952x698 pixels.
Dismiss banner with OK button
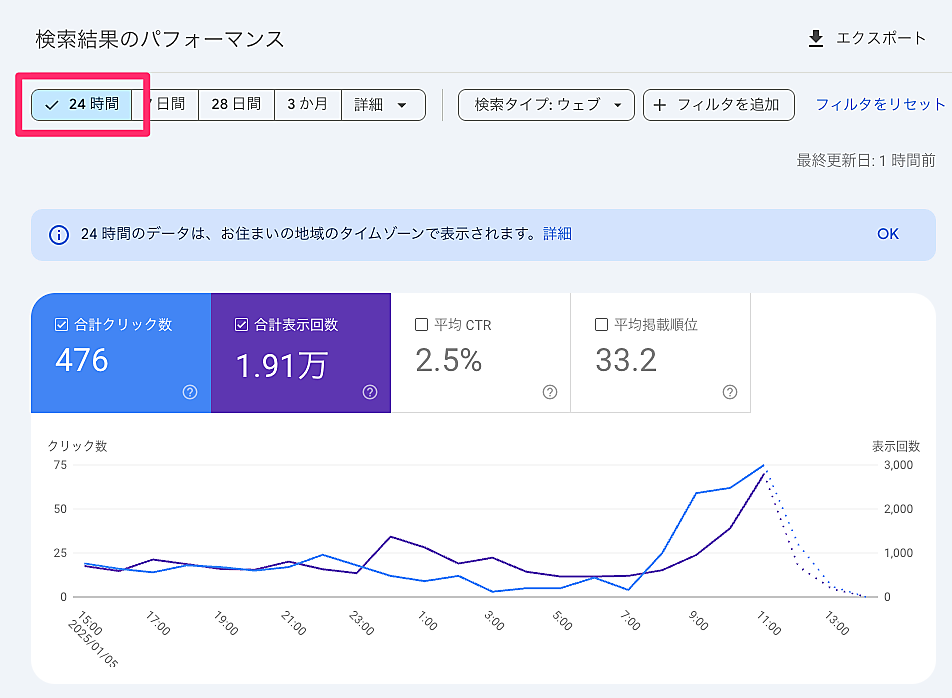(887, 234)
